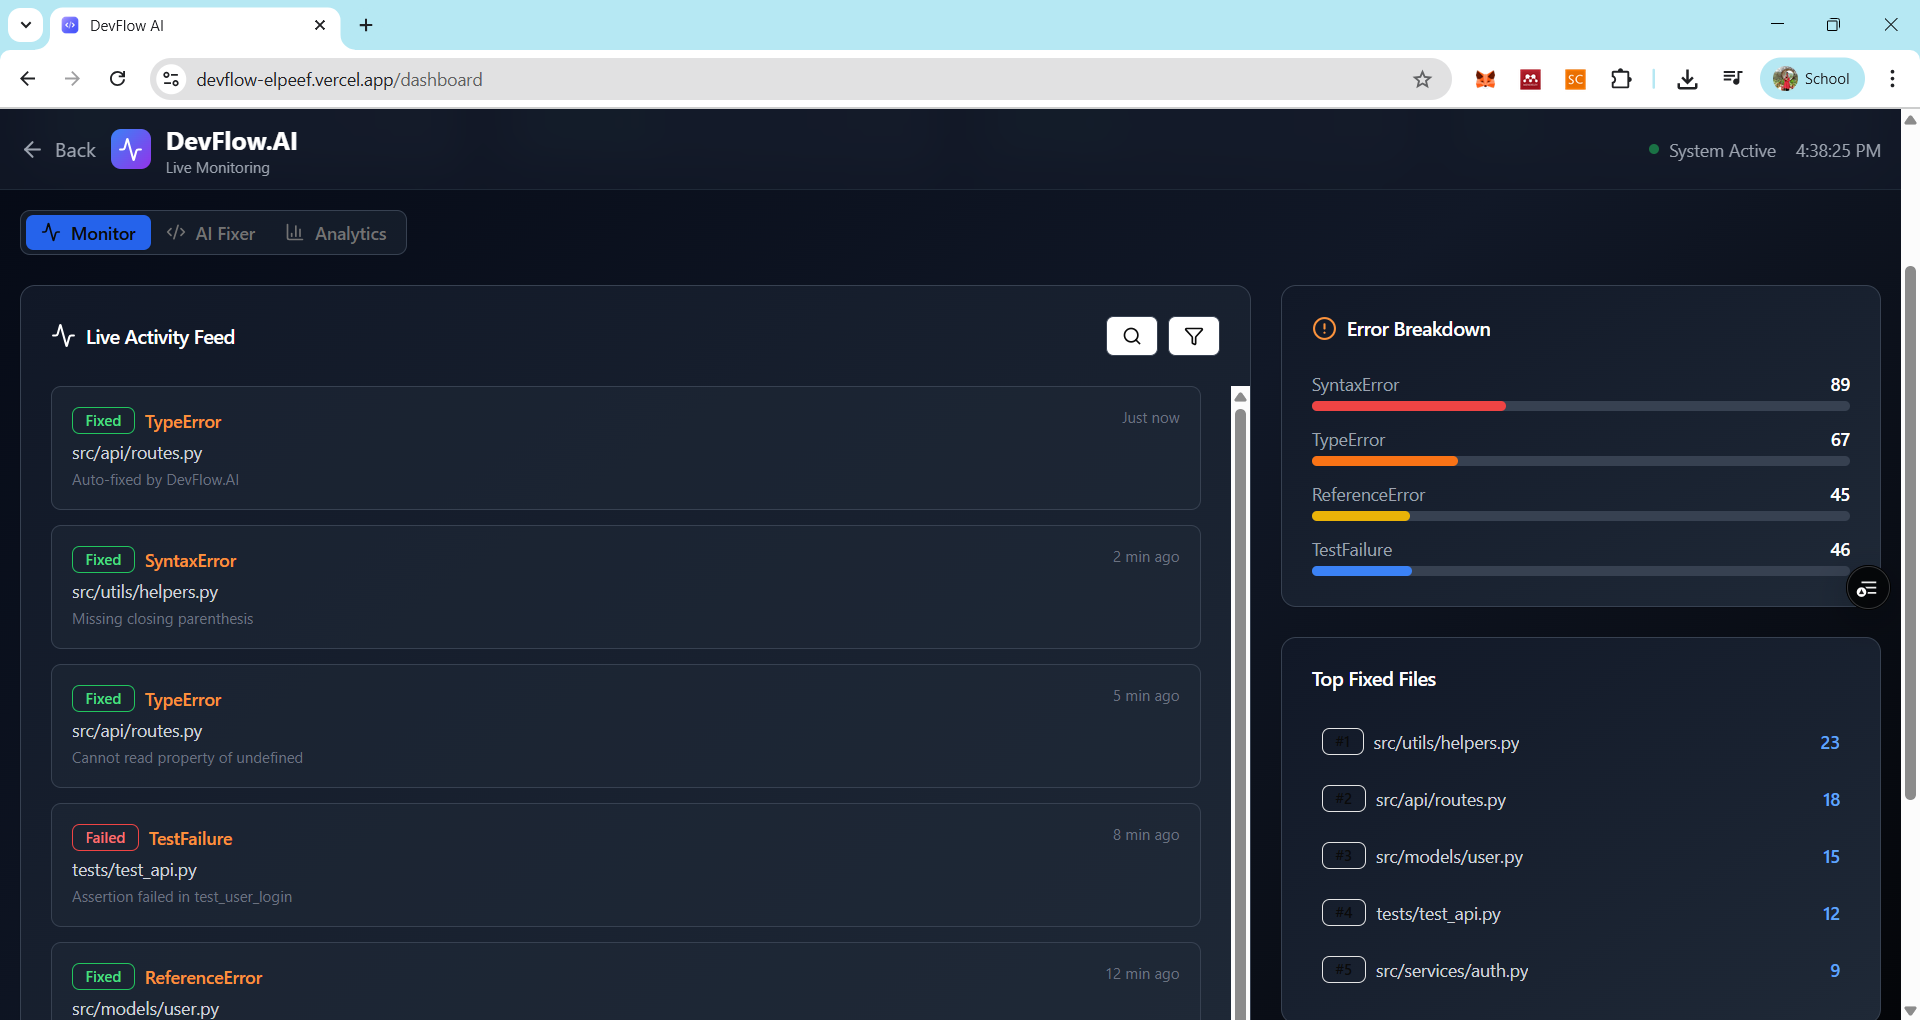Click the feed scrollbar up arrow
The width and height of the screenshot is (1920, 1020).
tap(1240, 397)
